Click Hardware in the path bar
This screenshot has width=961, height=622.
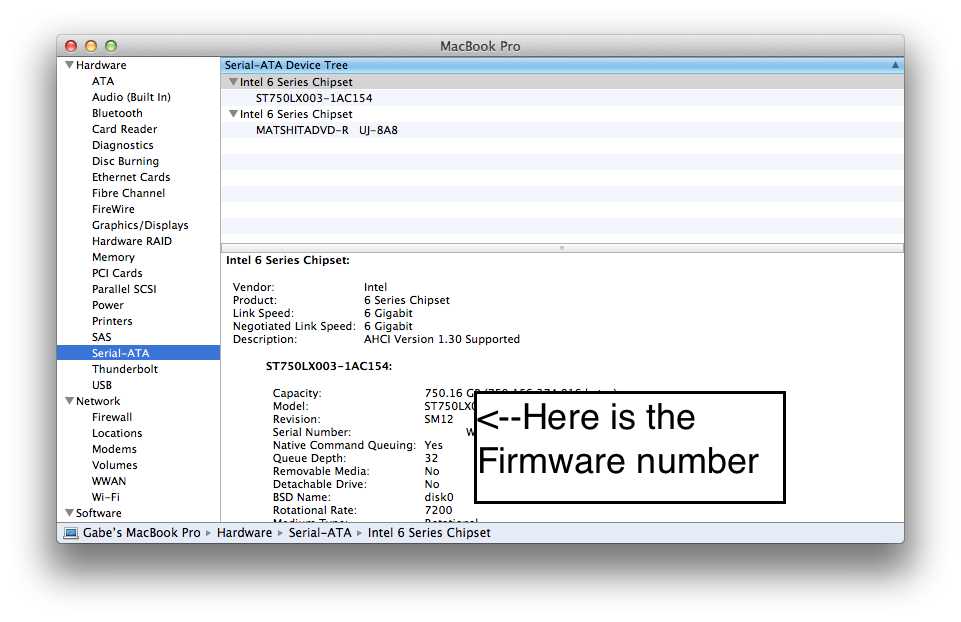[x=244, y=533]
